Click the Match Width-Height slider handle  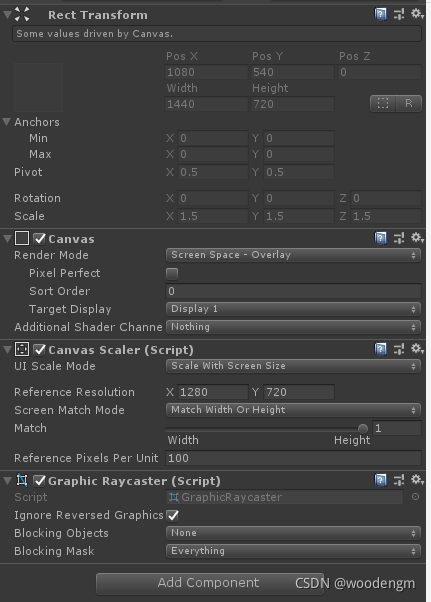(363, 428)
